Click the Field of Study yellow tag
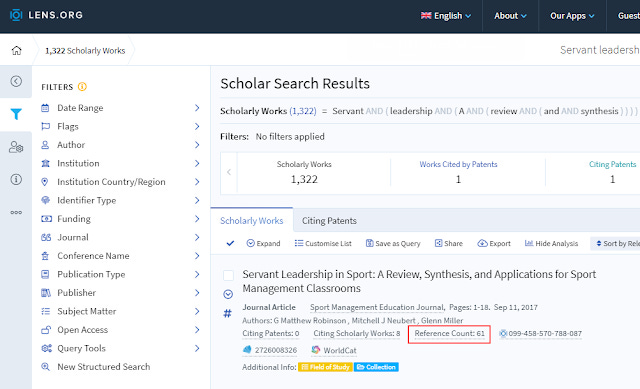The height and width of the screenshot is (389, 640). [x=325, y=367]
